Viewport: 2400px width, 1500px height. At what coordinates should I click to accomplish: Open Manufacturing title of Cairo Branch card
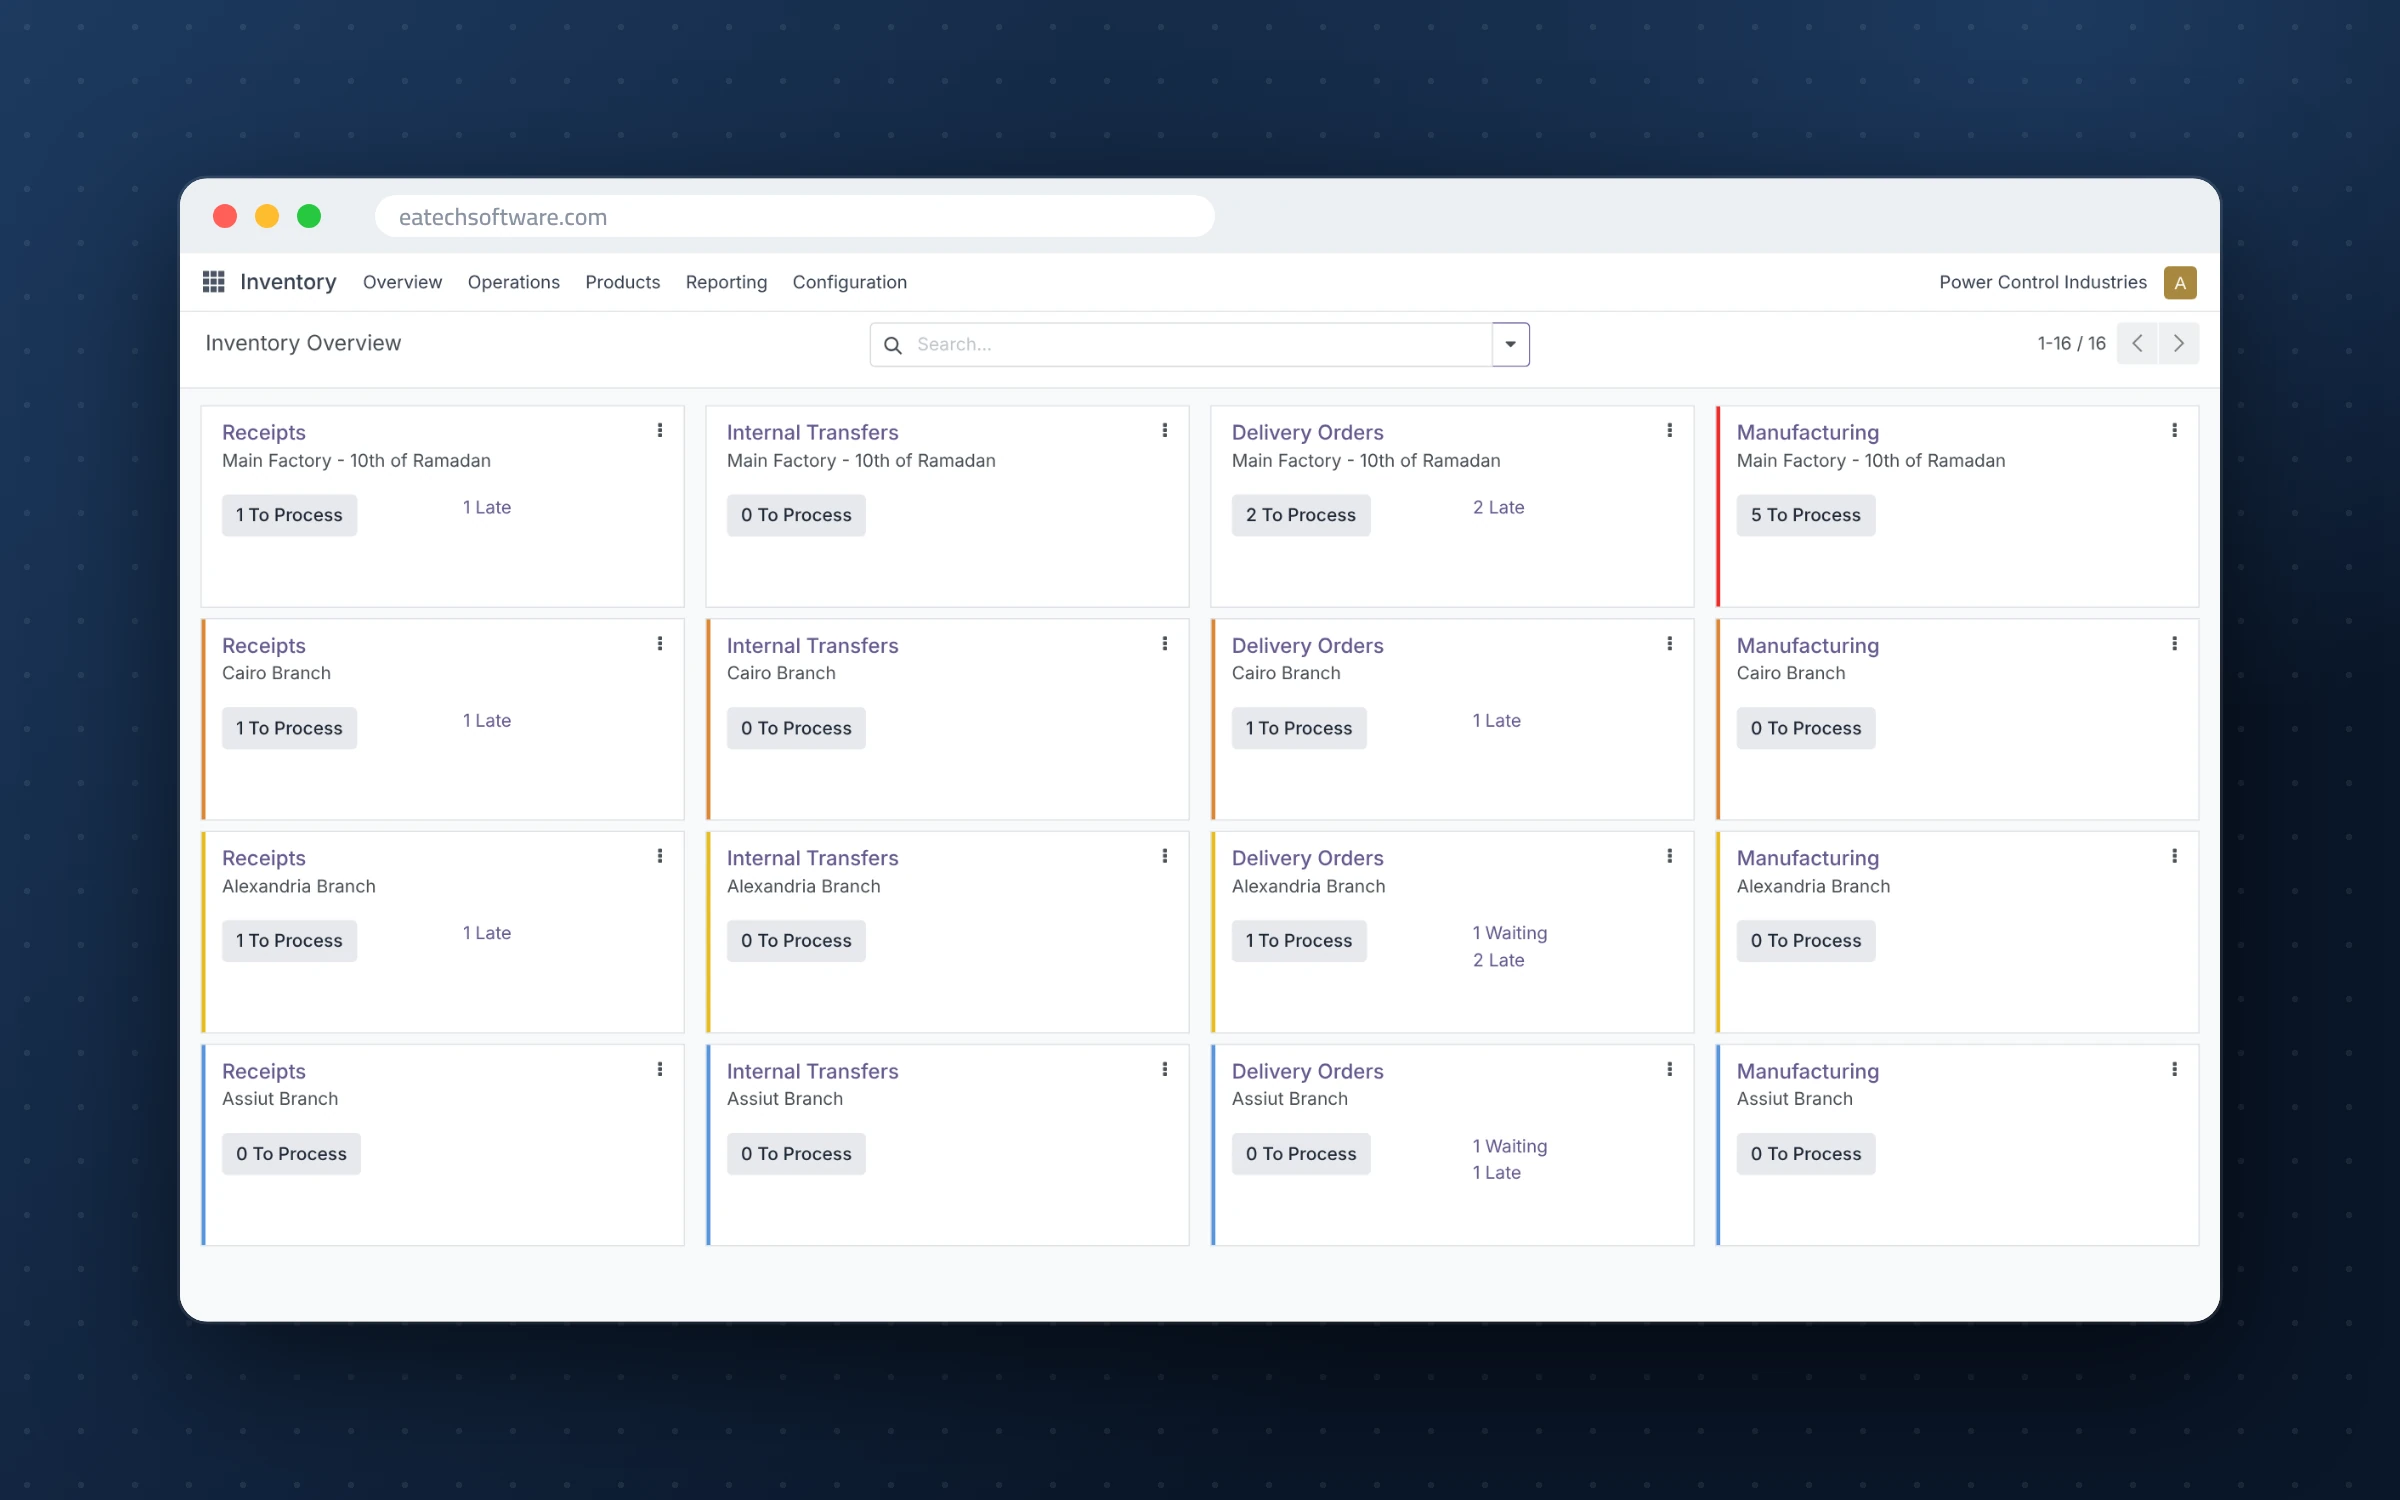(1808, 646)
